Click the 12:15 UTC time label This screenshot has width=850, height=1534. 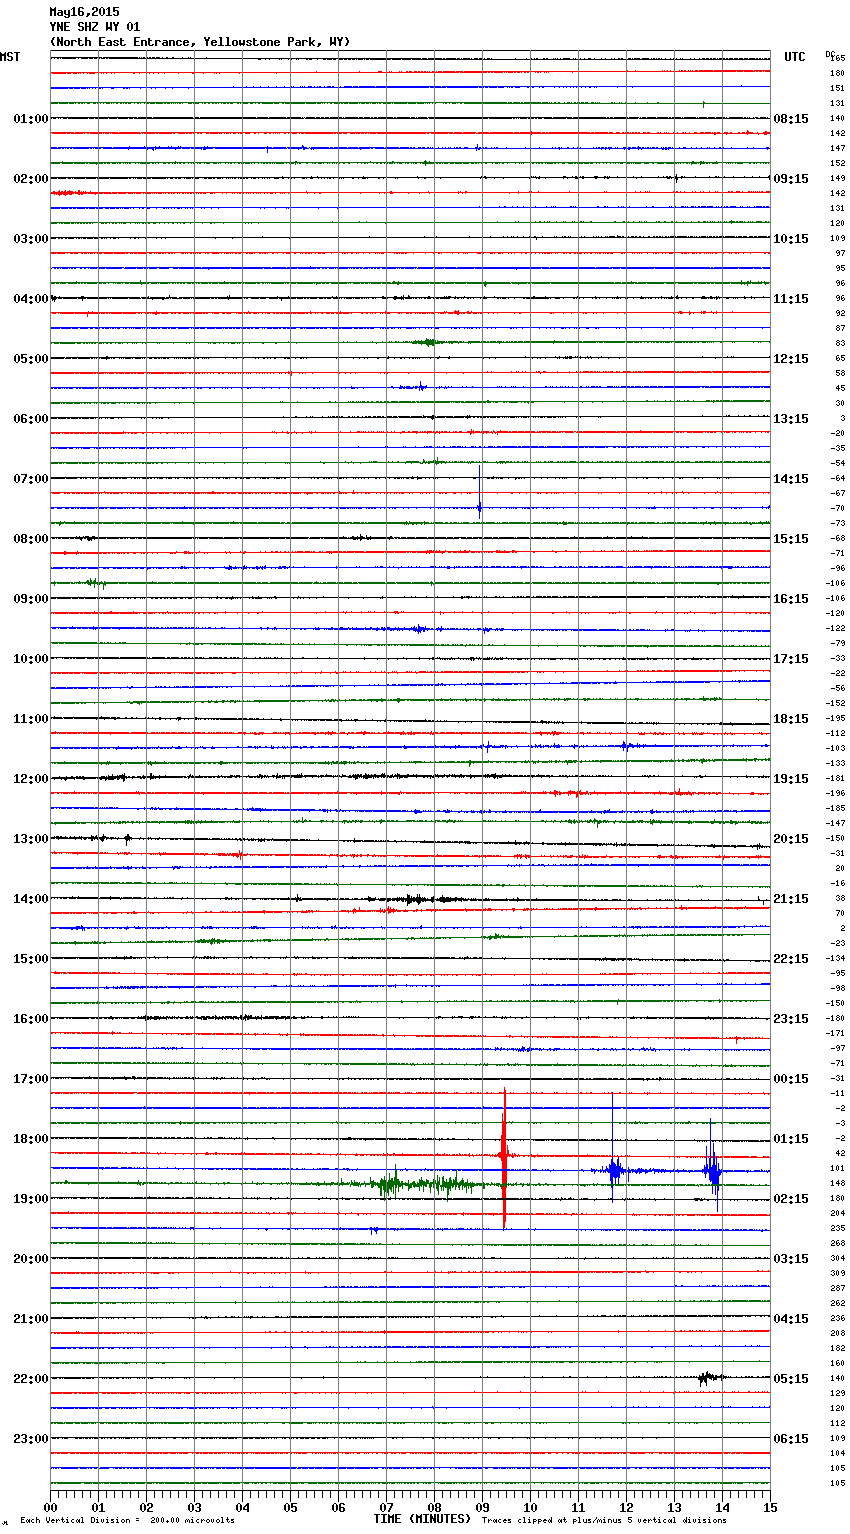(791, 359)
